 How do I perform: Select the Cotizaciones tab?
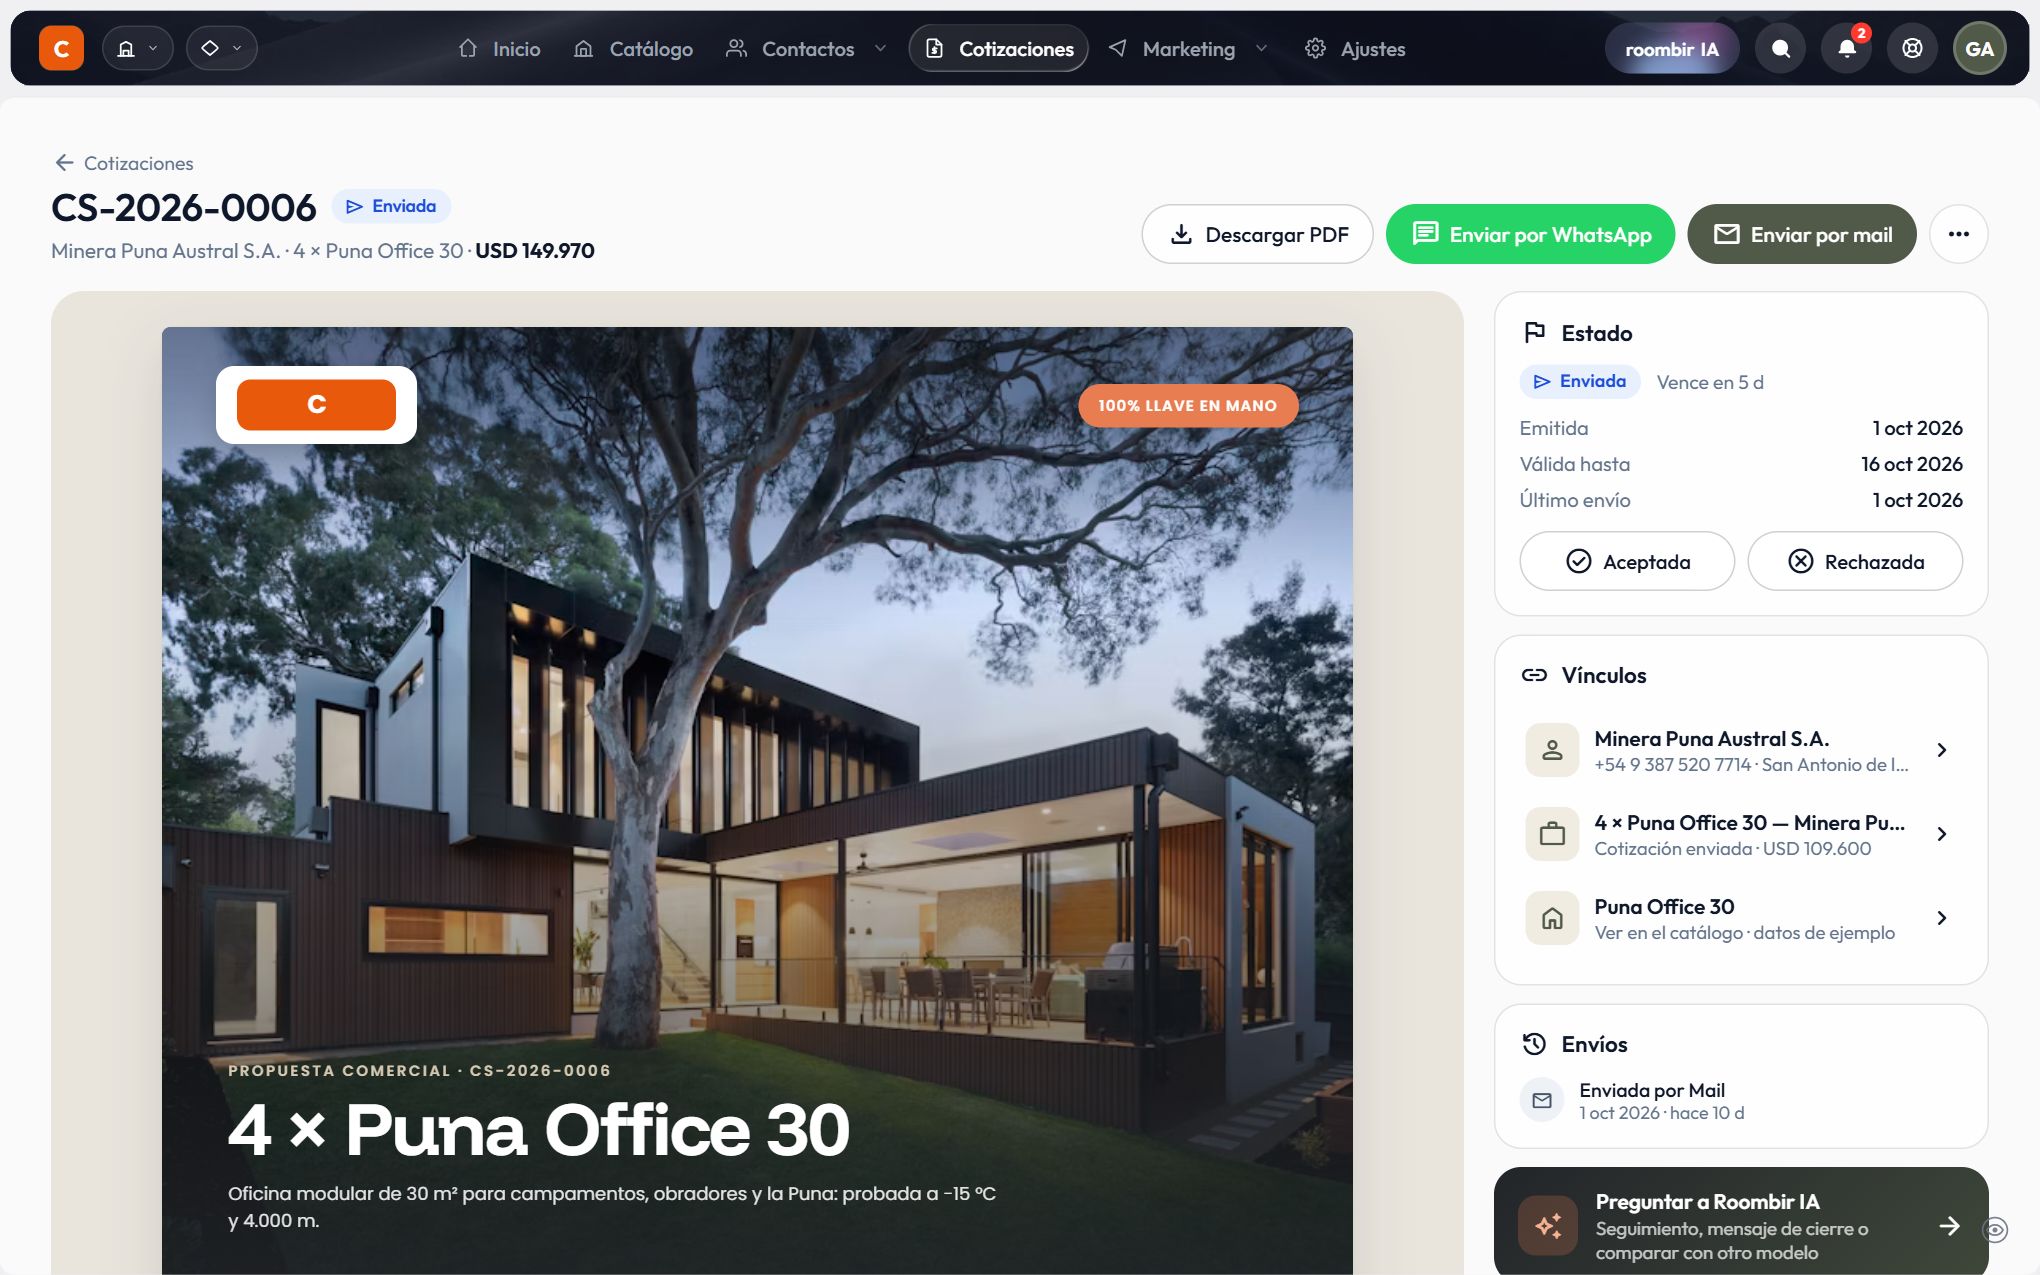click(x=998, y=48)
